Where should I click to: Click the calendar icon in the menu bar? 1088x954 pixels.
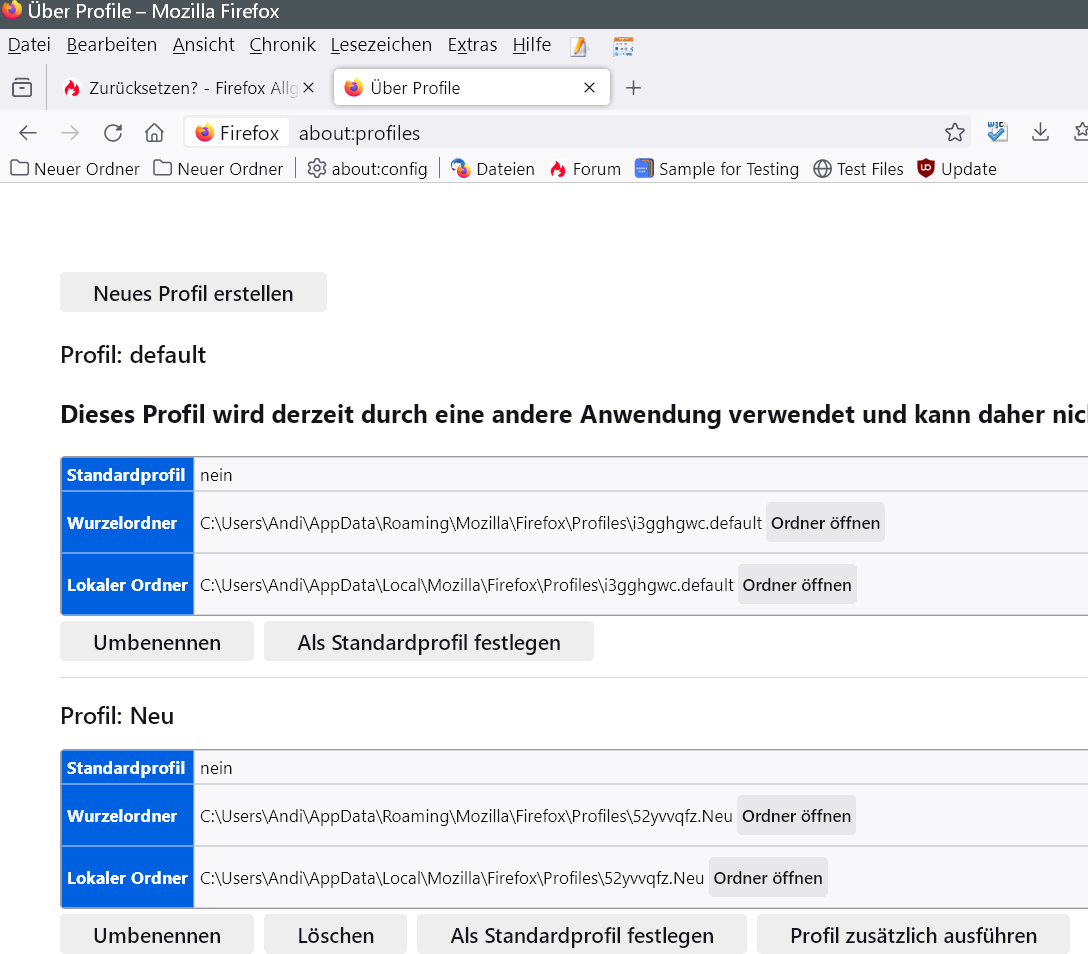(623, 46)
